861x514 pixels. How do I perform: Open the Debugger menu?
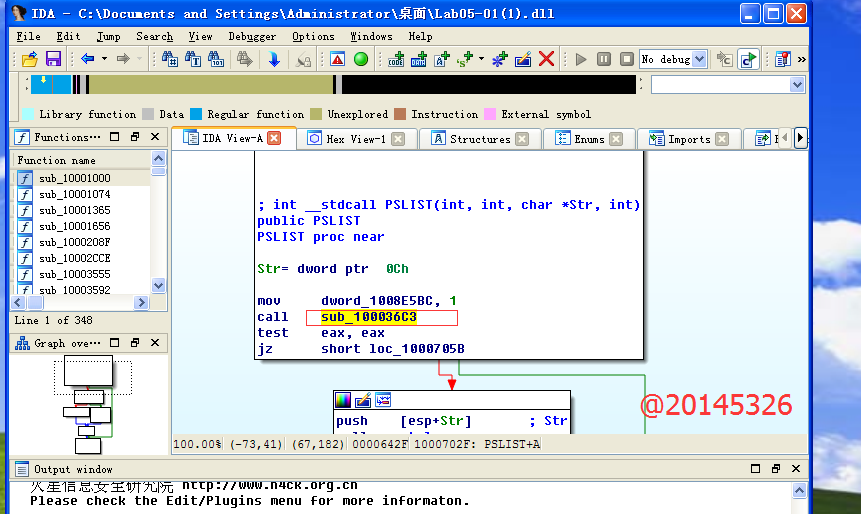coord(252,36)
